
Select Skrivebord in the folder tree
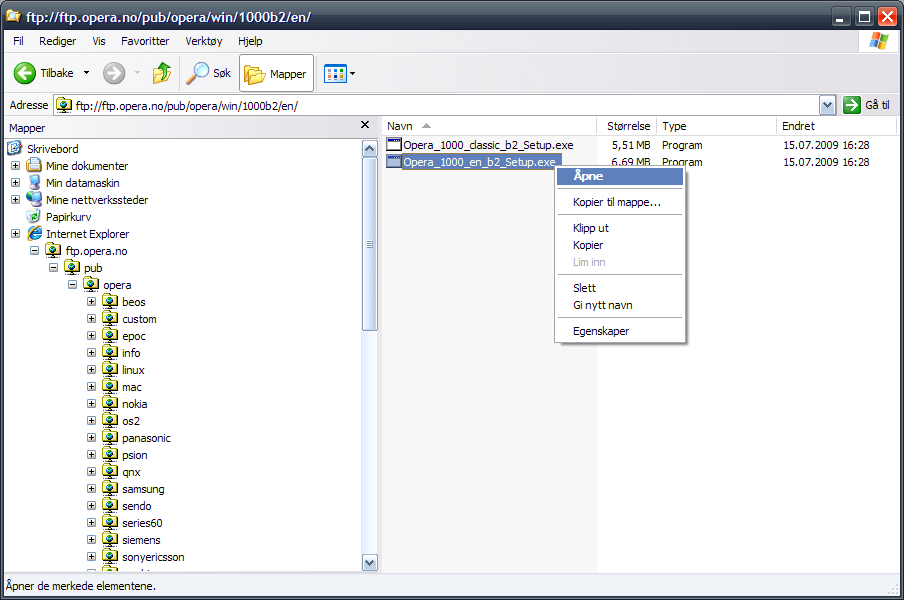(x=52, y=149)
